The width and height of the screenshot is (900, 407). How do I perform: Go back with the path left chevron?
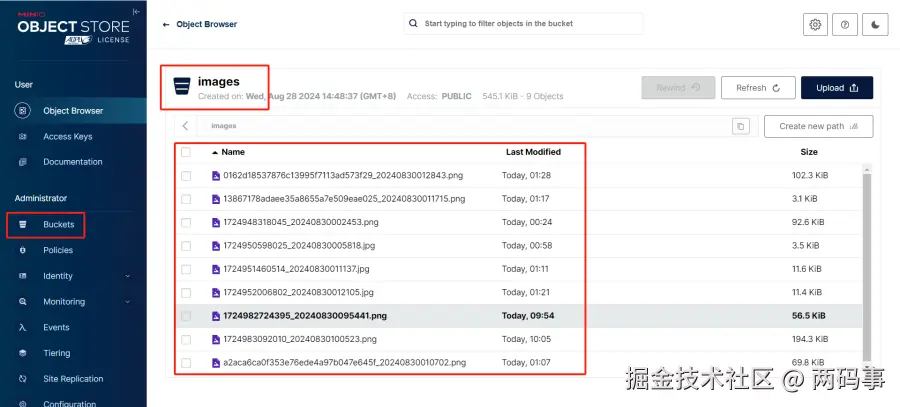(x=185, y=126)
